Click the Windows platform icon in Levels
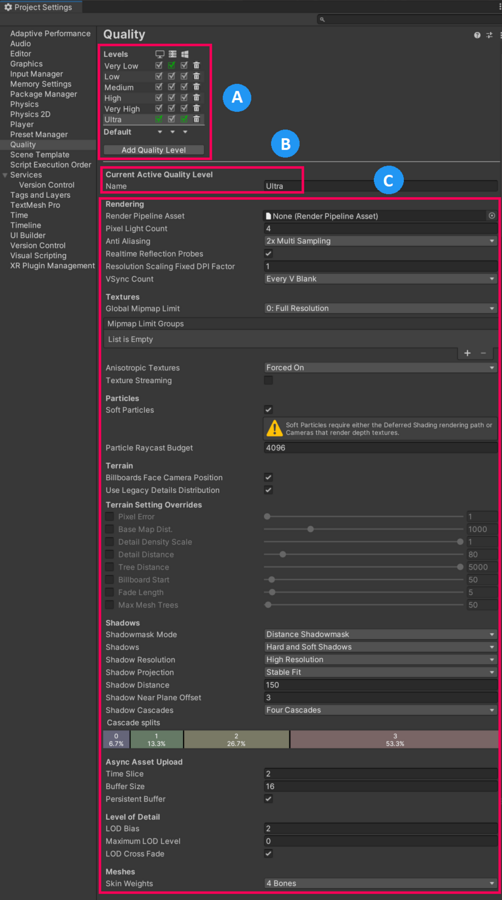Image resolution: width=502 pixels, height=900 pixels. (185, 54)
